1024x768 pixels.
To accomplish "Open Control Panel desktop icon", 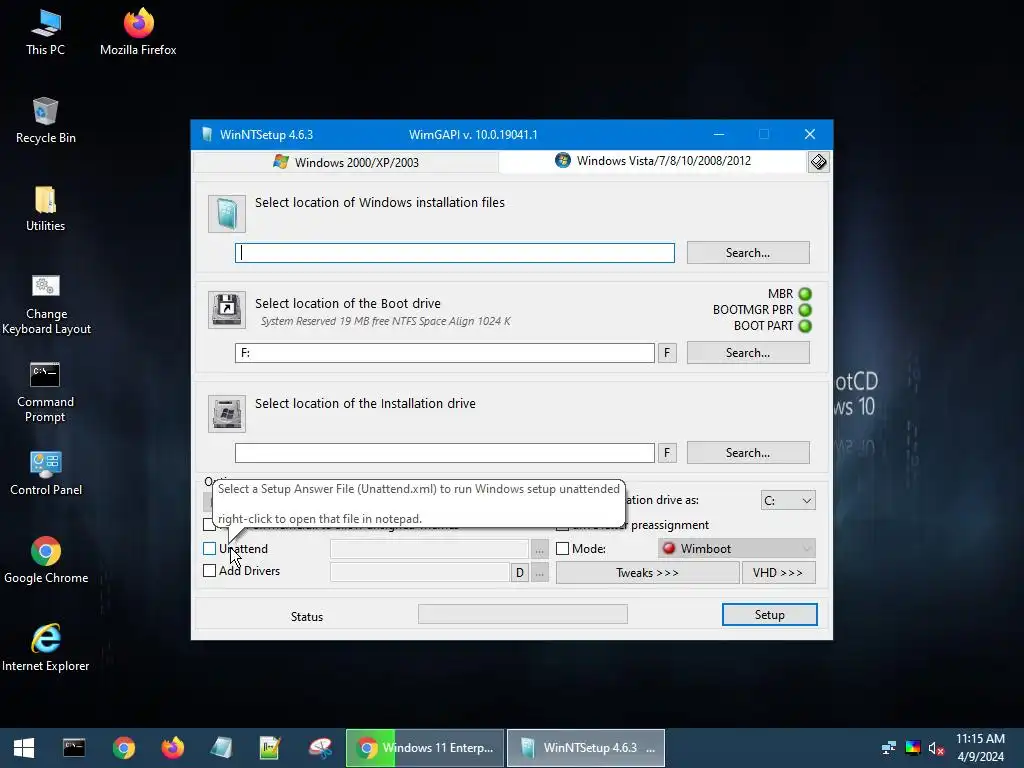I will point(46,473).
